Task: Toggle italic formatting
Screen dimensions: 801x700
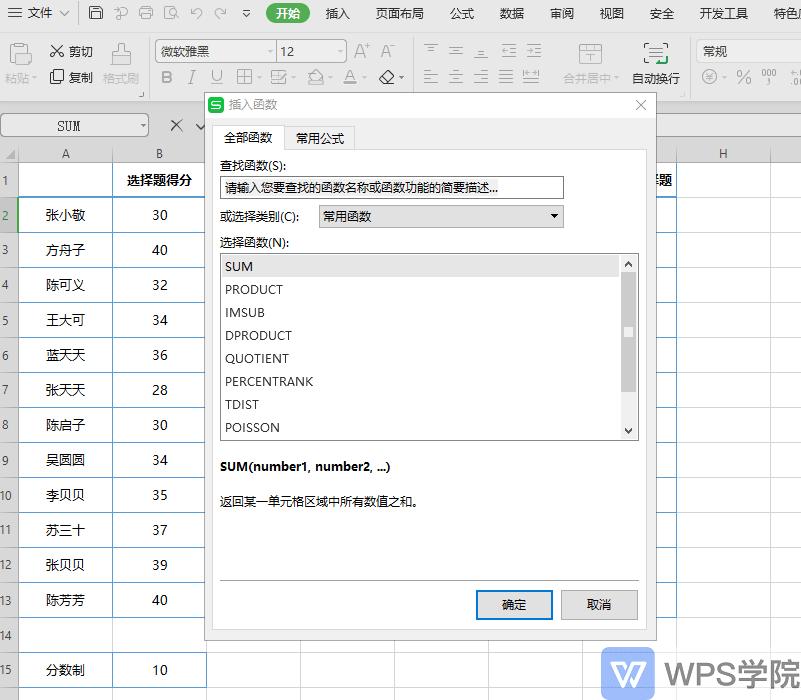Action: (191, 76)
